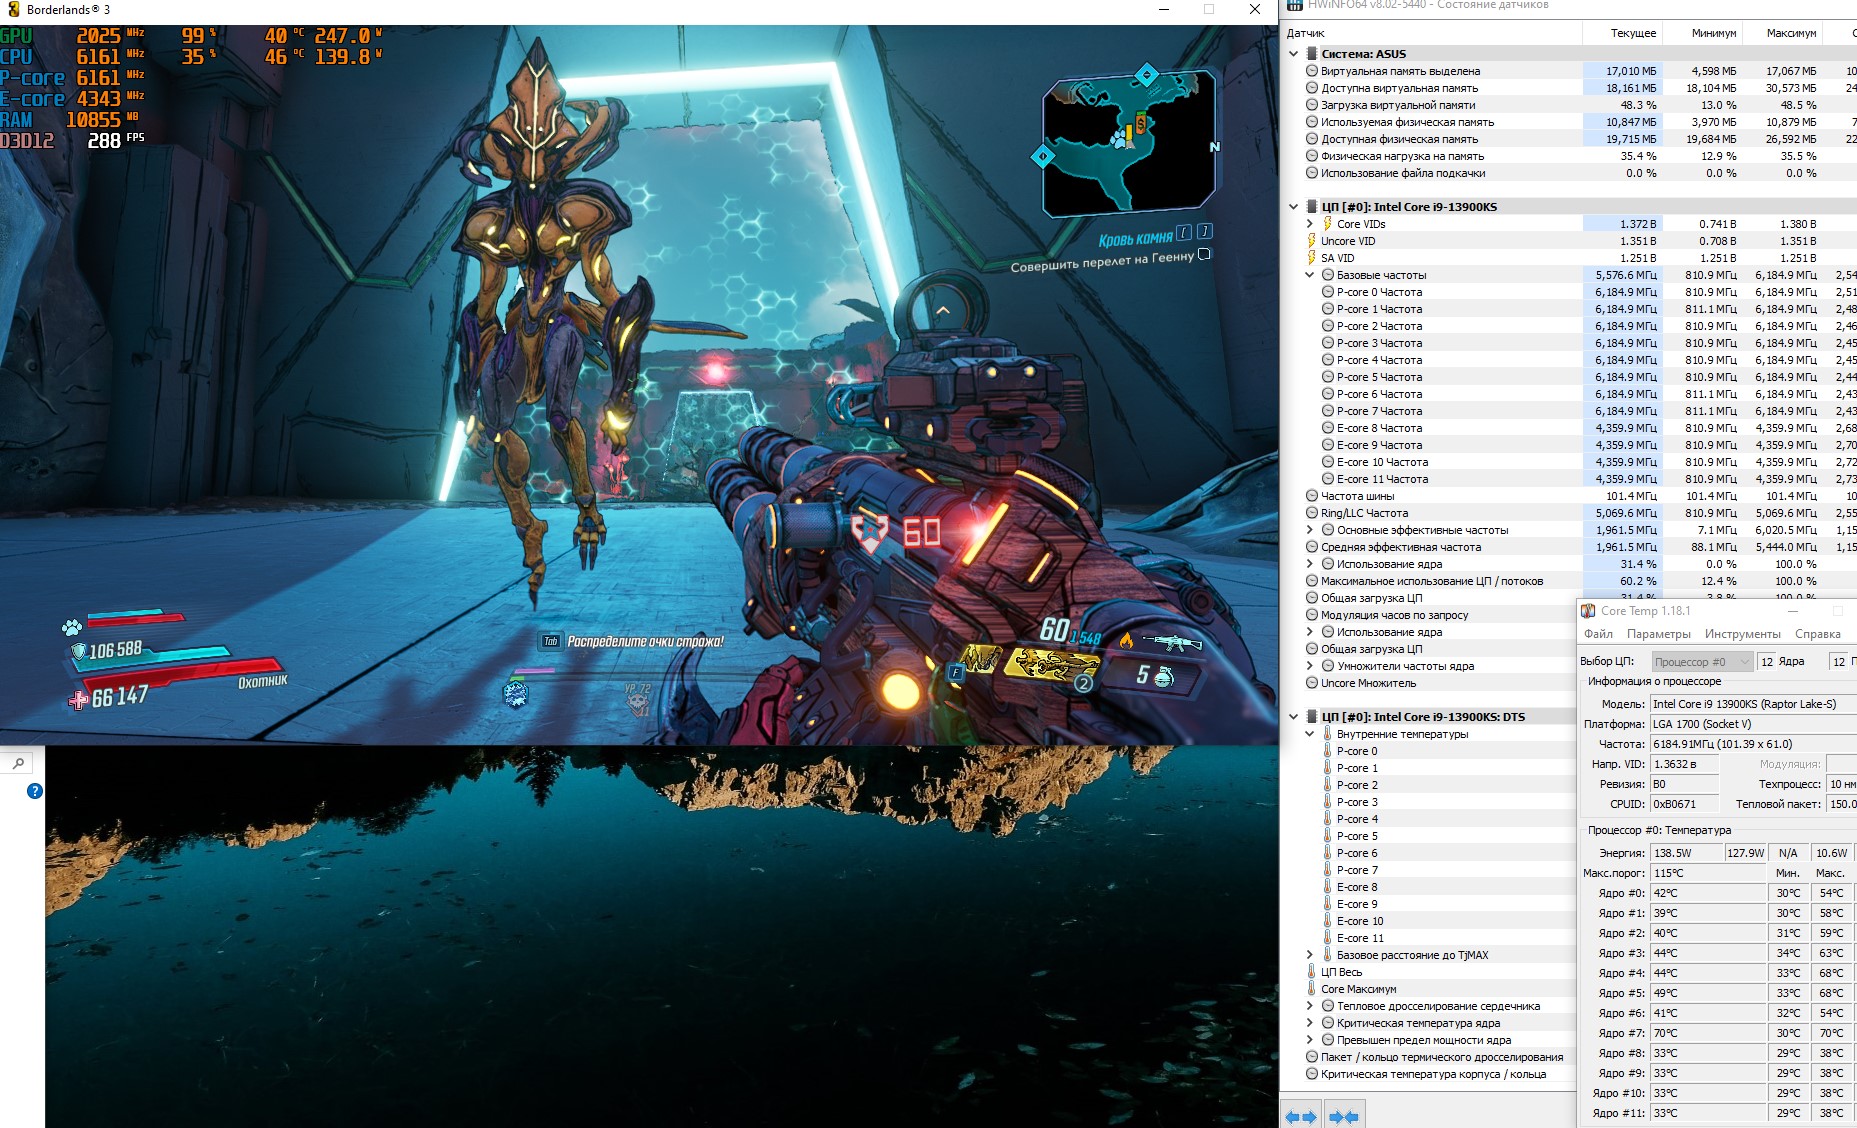Click the icon beside Модуляция часов по запросу

[x=1312, y=615]
